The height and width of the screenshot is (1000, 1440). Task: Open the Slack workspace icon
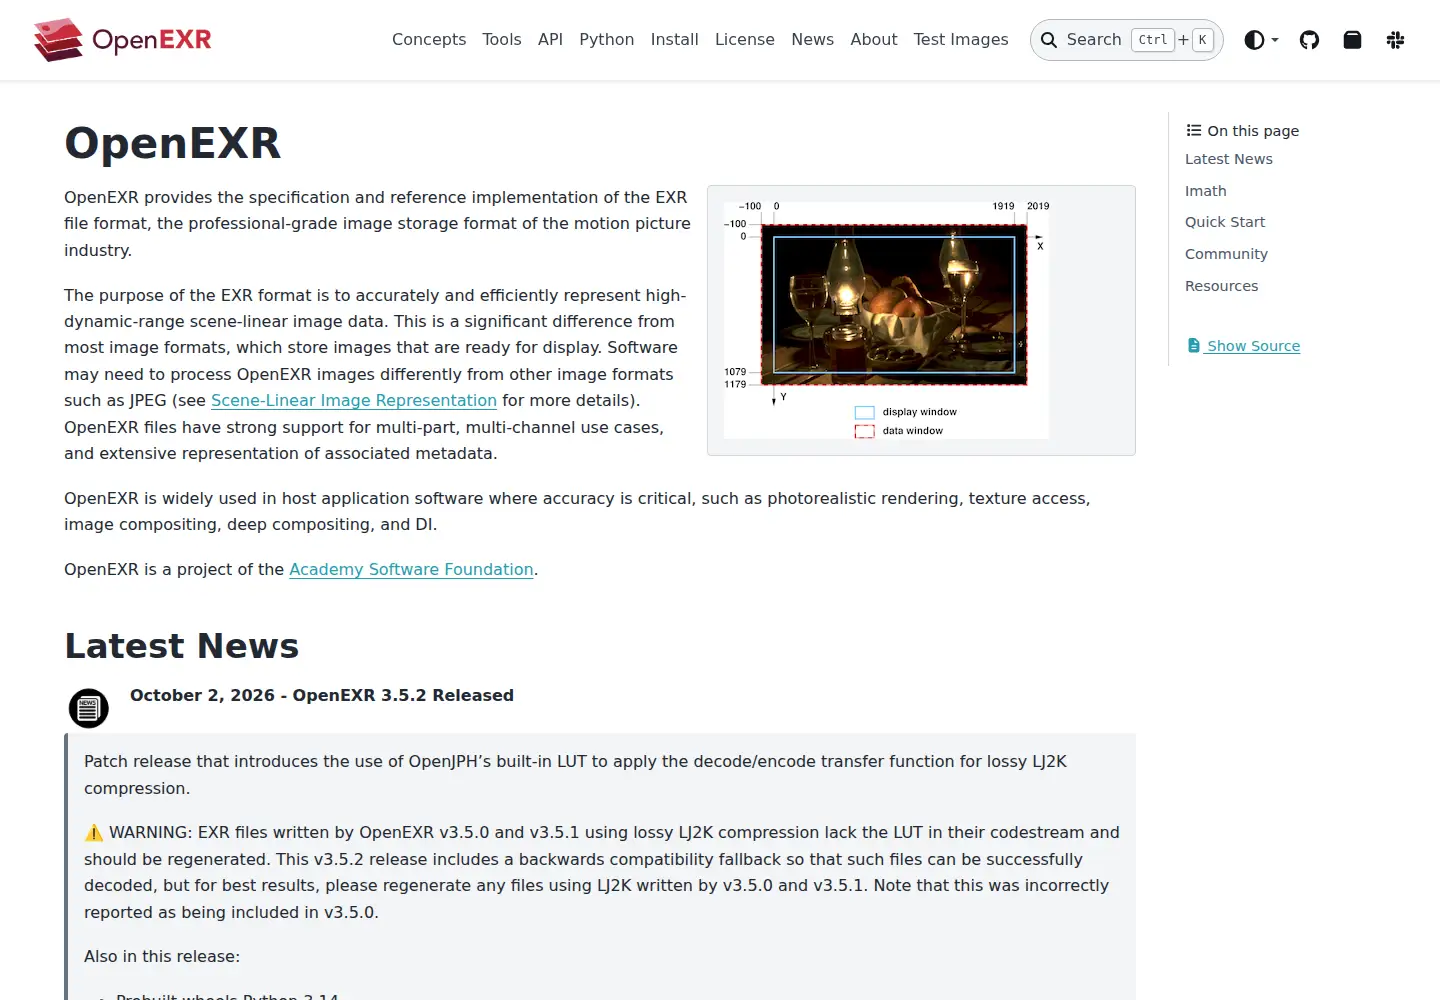(1395, 40)
